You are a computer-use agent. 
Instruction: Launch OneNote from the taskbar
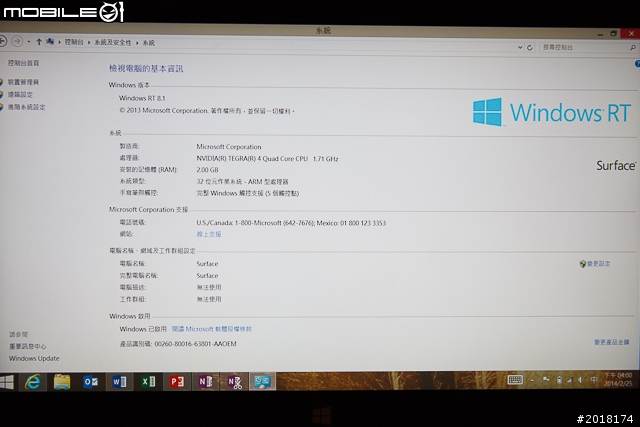tap(206, 382)
